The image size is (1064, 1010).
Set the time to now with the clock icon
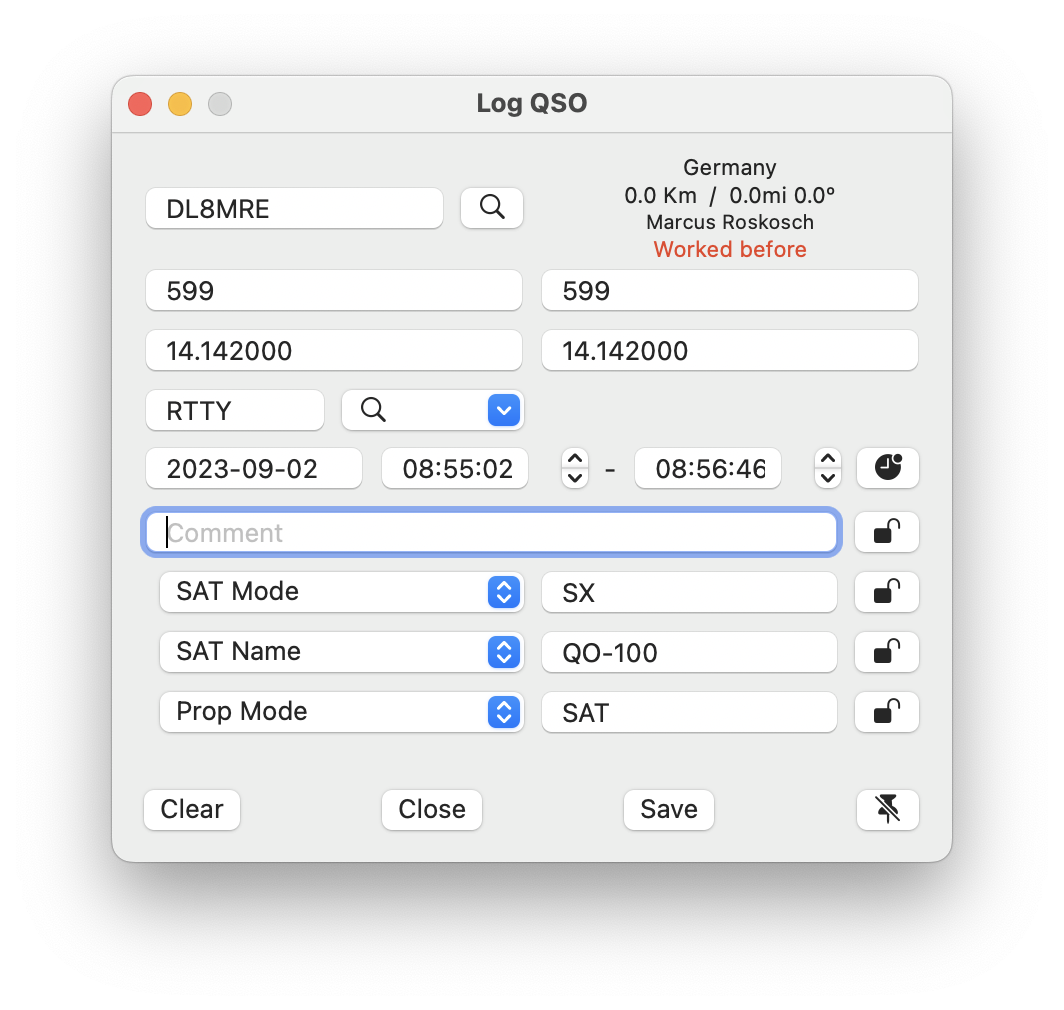[888, 468]
